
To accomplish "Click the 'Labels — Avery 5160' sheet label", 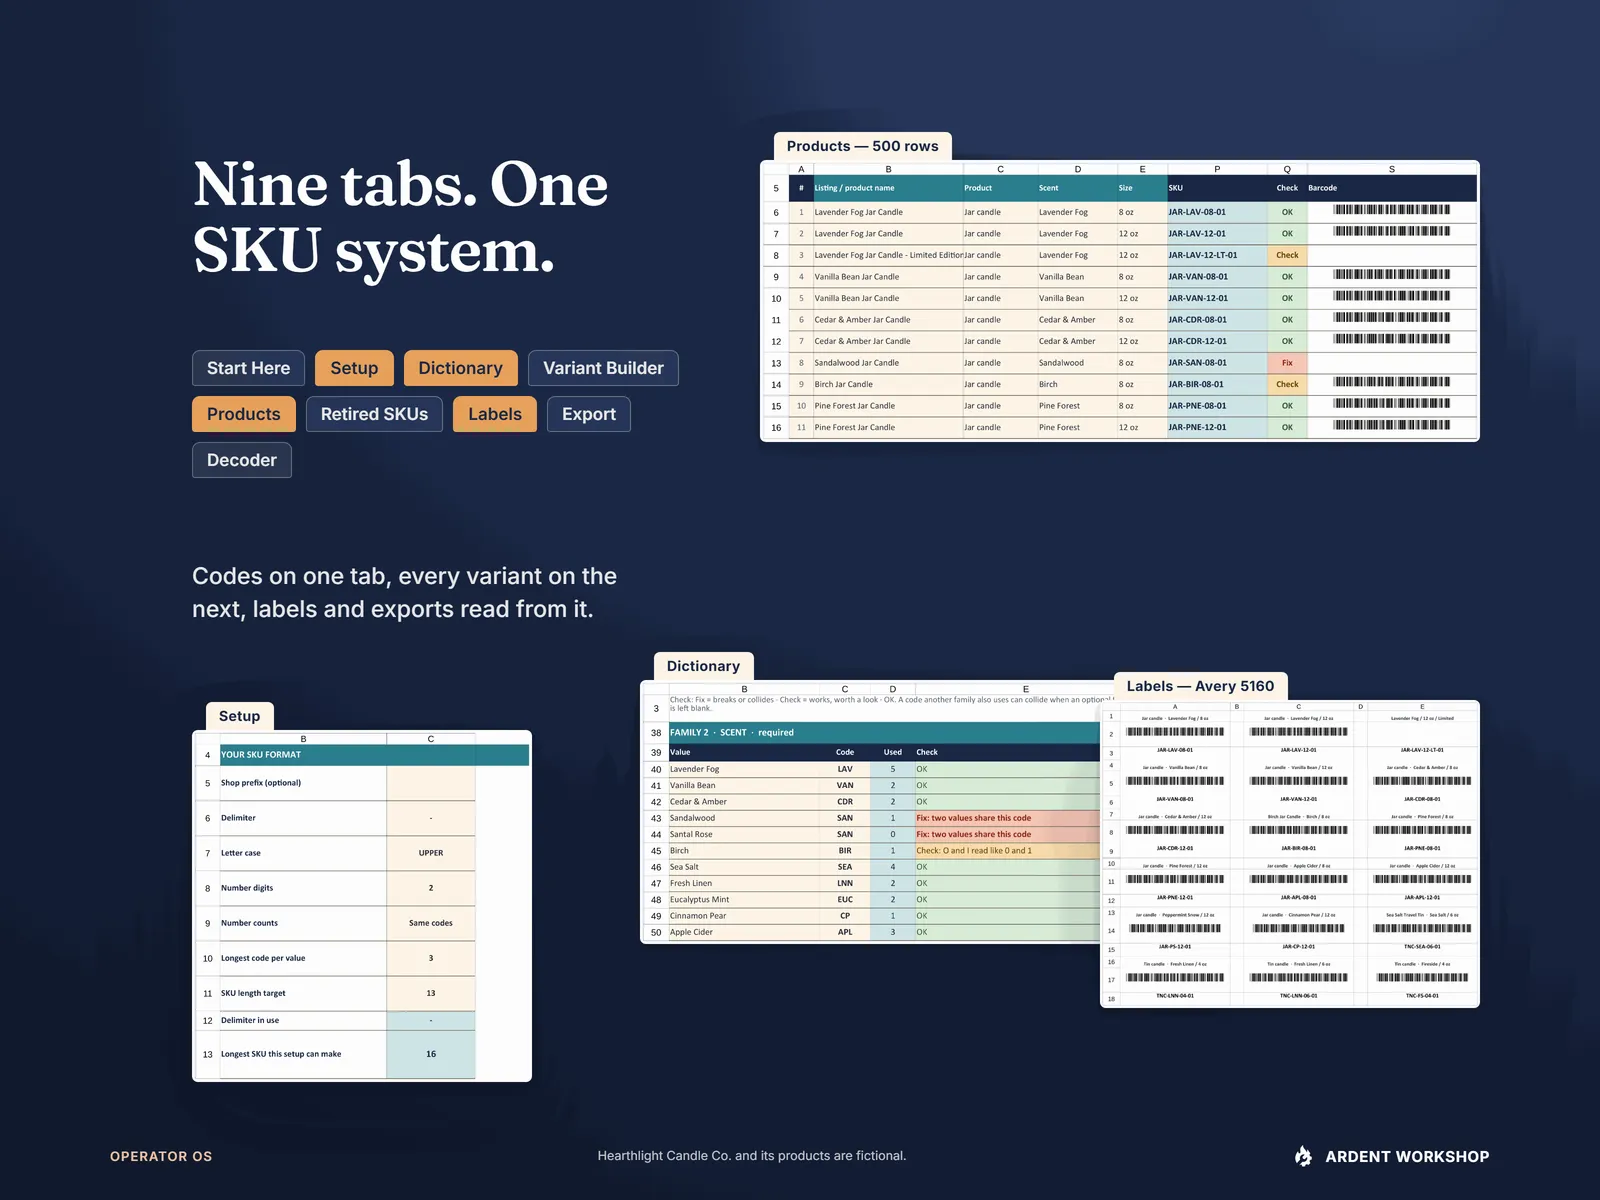I will (1200, 686).
